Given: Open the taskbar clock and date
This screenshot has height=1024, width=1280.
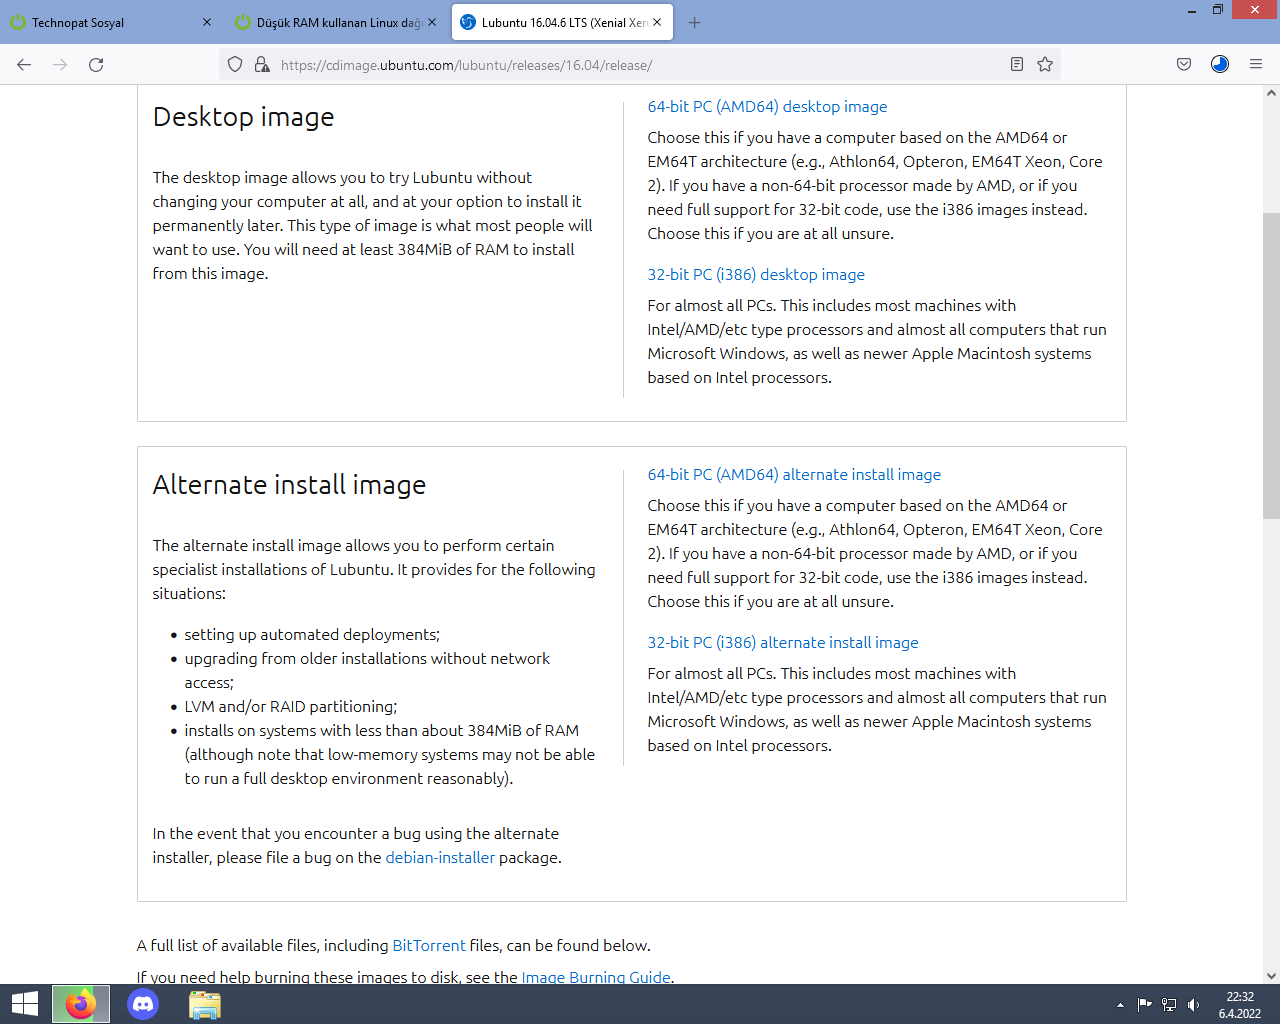Looking at the screenshot, I should [1240, 1005].
